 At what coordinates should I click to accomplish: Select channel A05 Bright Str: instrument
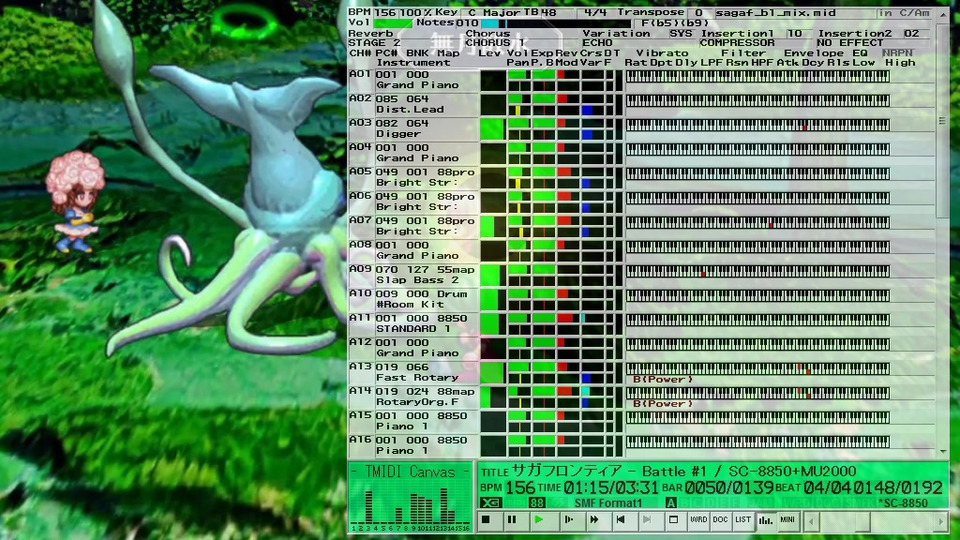pos(417,182)
